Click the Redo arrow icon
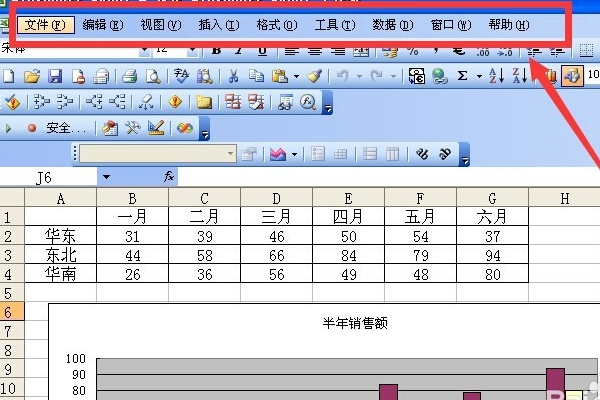 [377, 76]
